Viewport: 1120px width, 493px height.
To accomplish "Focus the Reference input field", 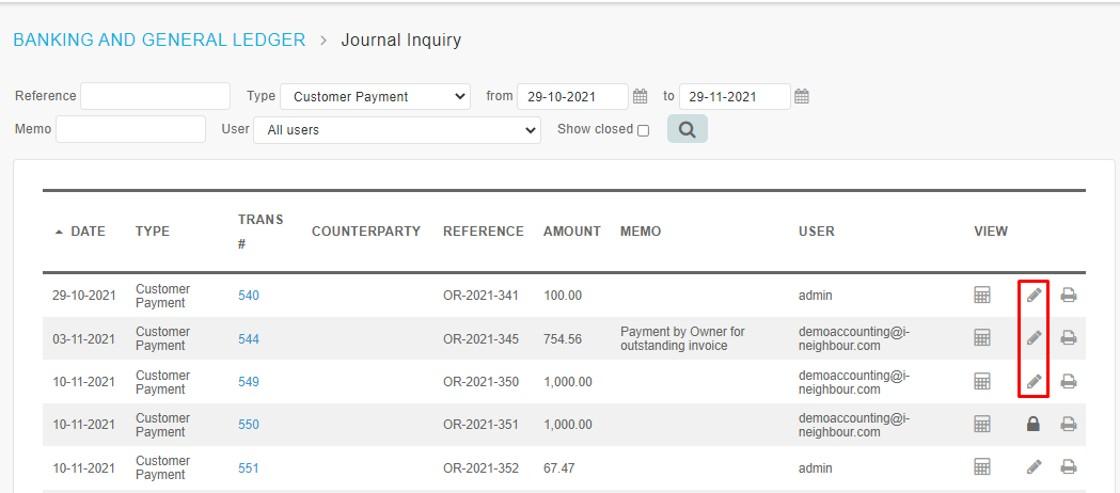I will point(155,96).
